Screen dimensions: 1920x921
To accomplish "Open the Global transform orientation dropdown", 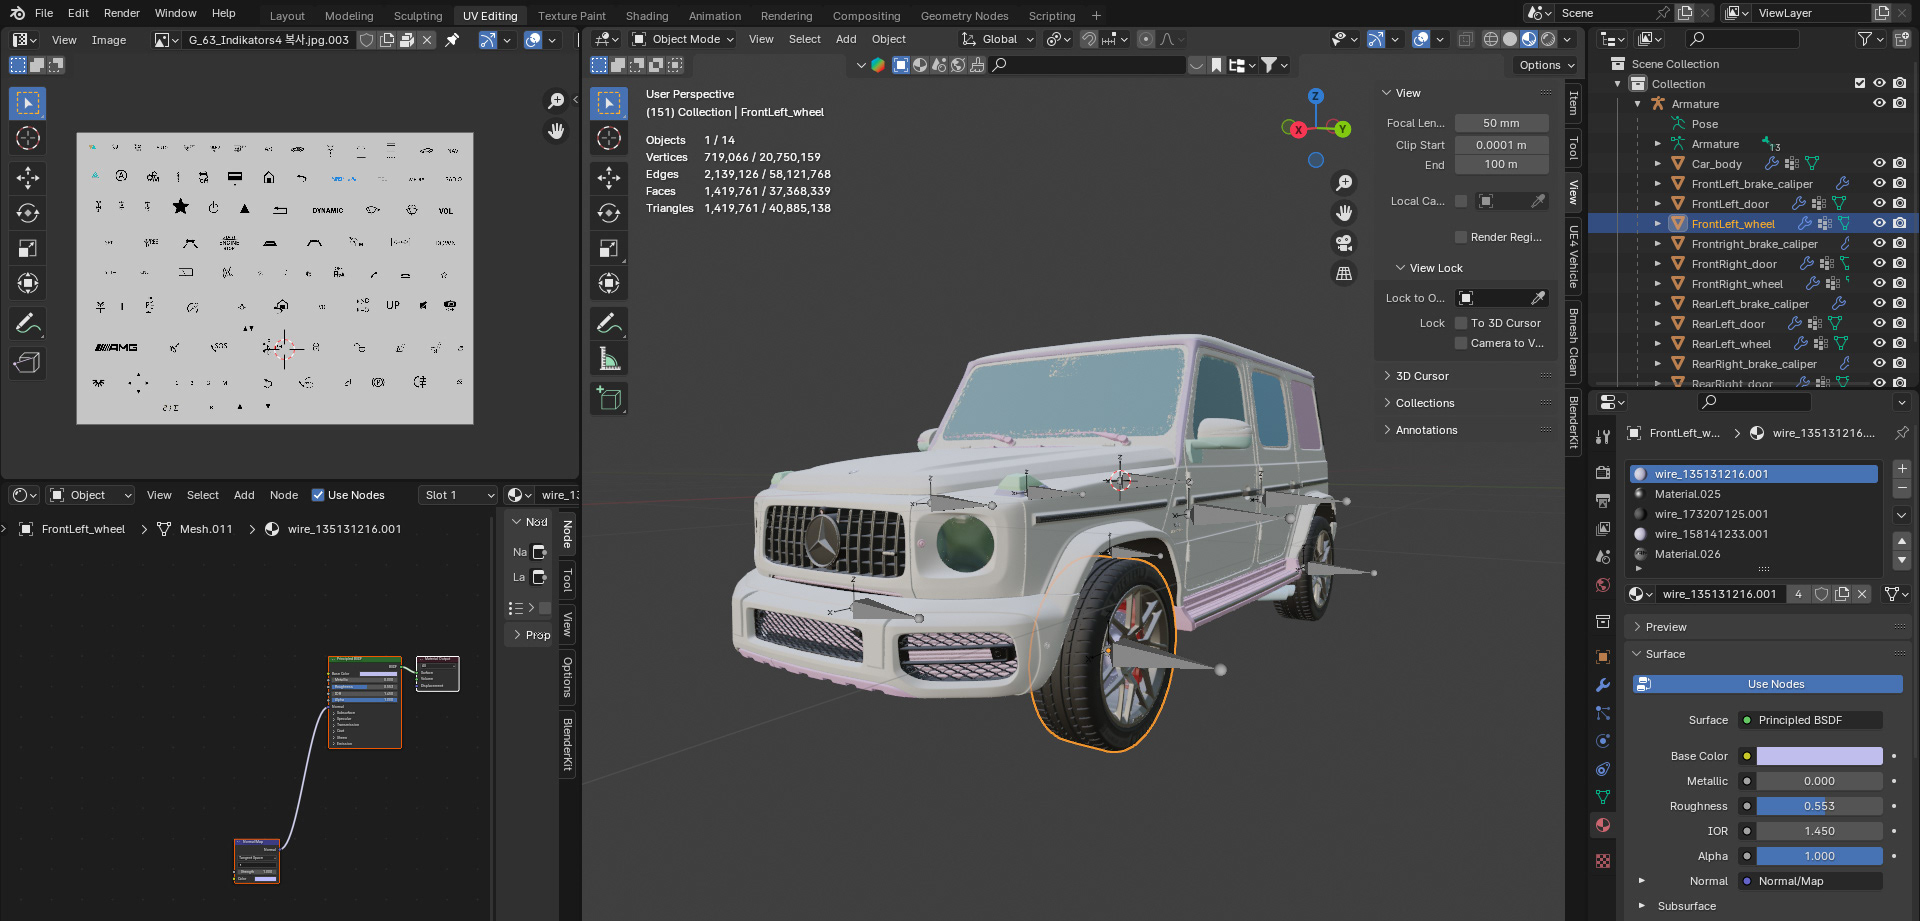I will point(998,39).
